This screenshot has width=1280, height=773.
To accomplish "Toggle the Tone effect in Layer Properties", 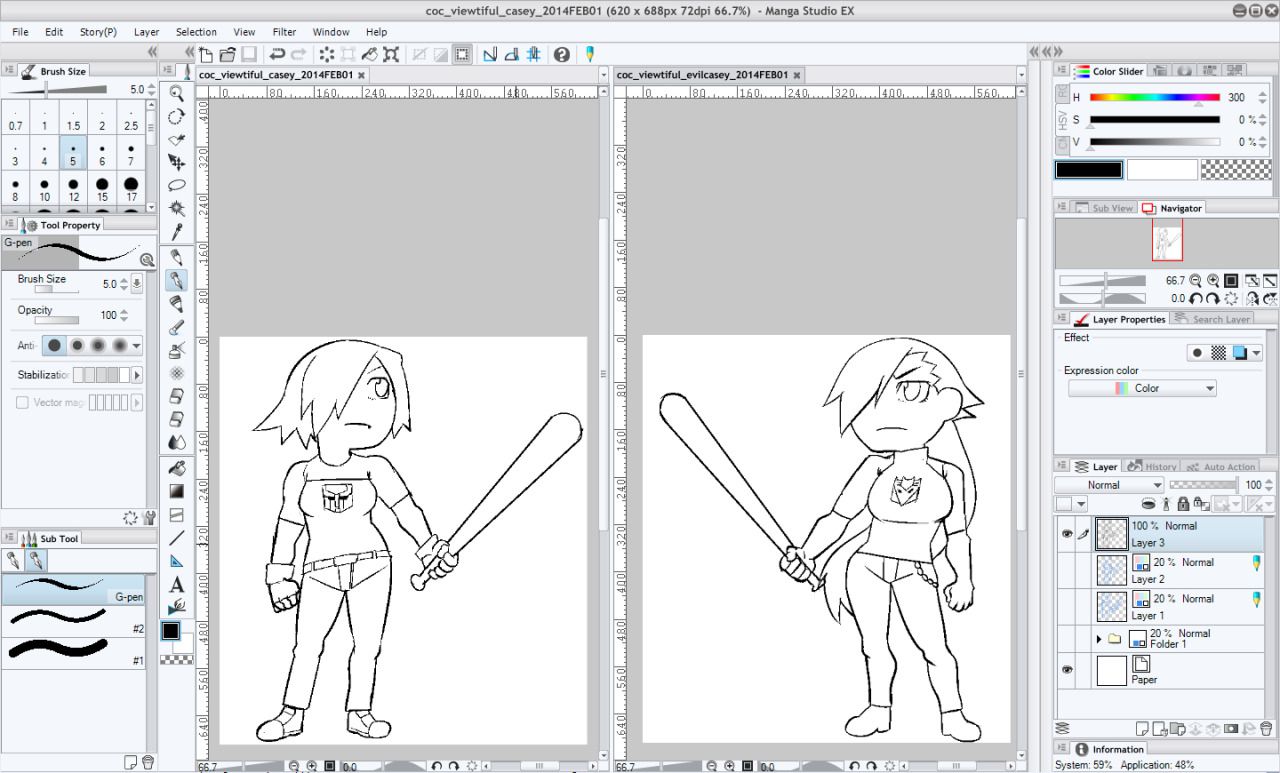I will point(1218,353).
